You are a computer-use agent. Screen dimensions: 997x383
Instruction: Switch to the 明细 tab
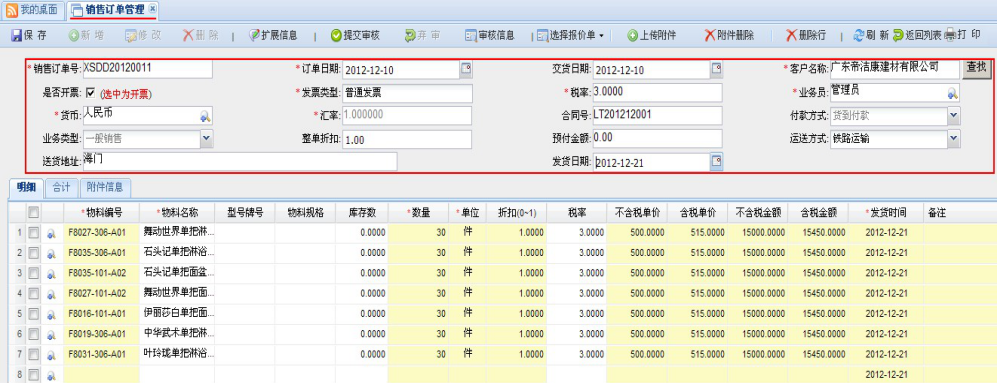[27, 187]
